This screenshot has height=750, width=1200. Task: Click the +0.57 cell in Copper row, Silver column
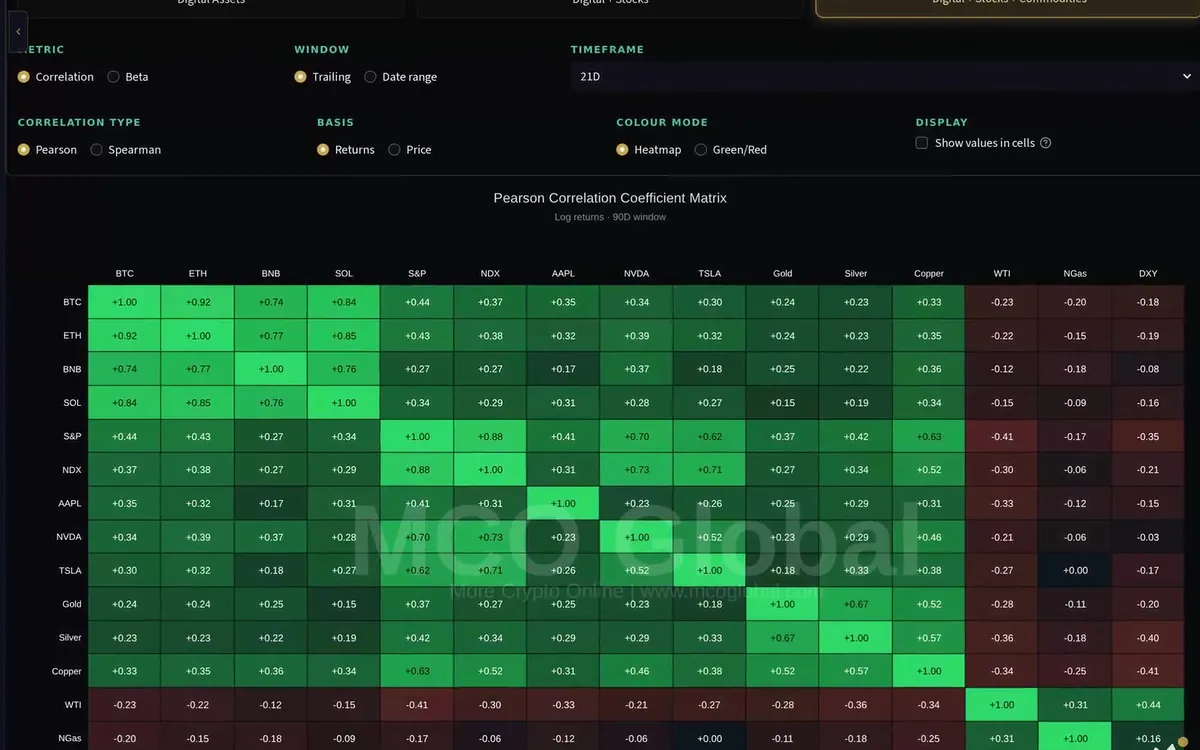pyautogui.click(x=856, y=672)
